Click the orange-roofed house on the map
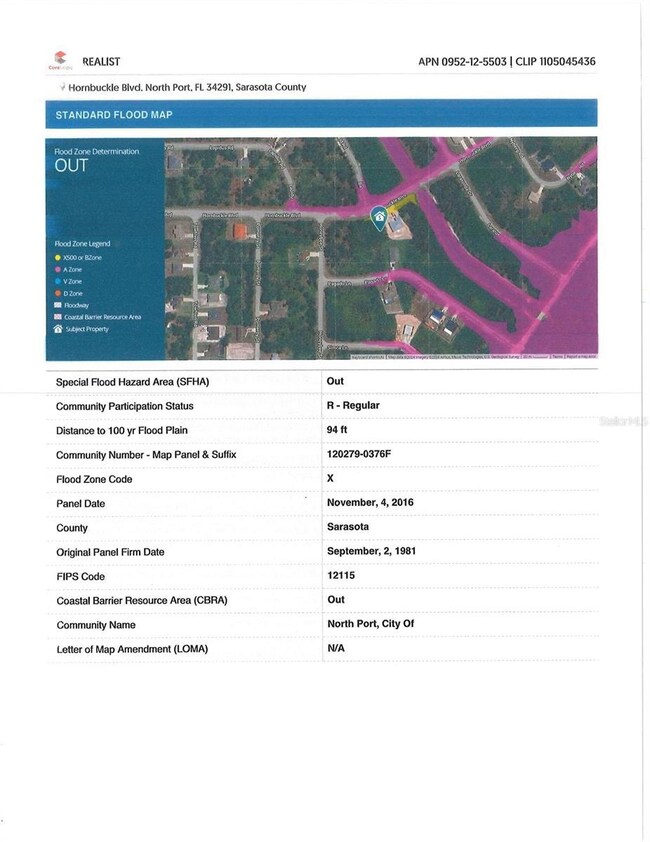The height and width of the screenshot is (842, 650). [x=240, y=232]
